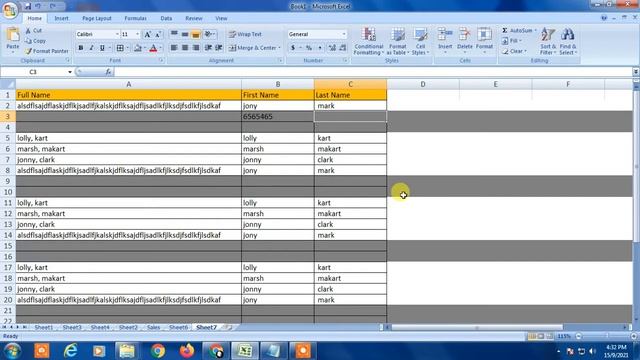
Task: Align text to the right
Action: pyautogui.click(x=196, y=48)
